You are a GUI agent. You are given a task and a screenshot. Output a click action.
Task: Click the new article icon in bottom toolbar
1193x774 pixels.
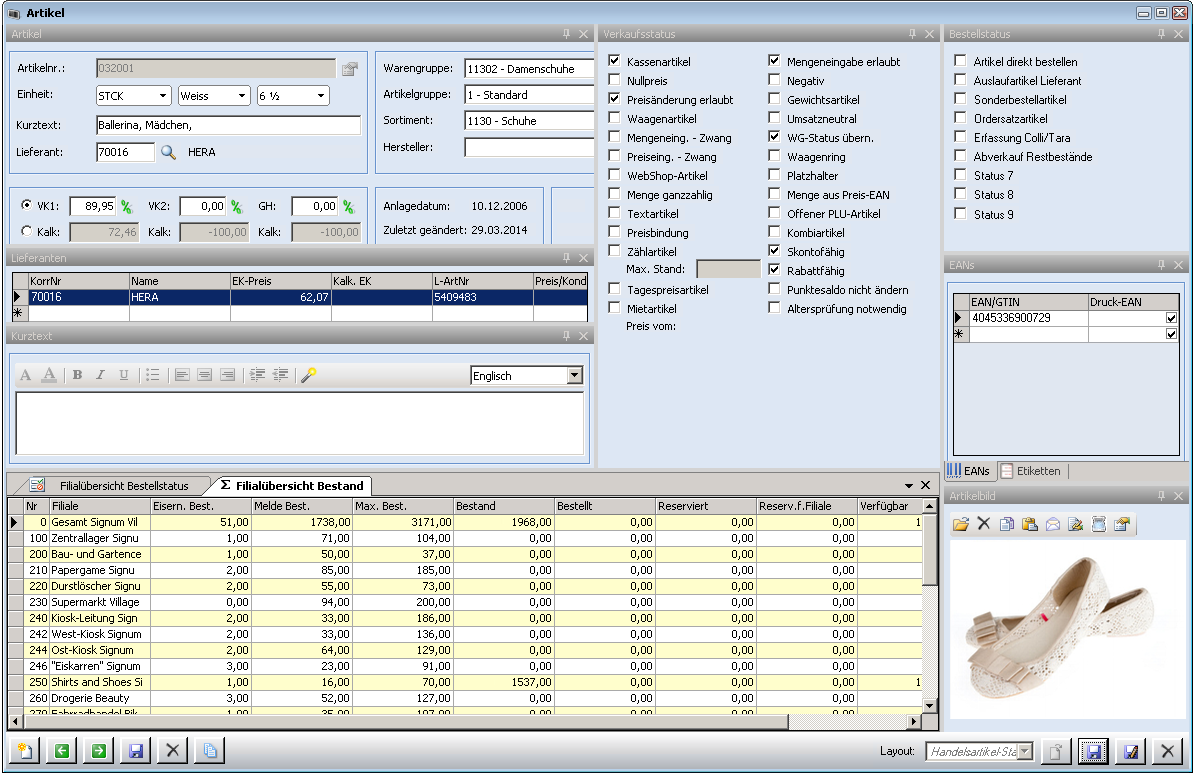click(x=23, y=751)
